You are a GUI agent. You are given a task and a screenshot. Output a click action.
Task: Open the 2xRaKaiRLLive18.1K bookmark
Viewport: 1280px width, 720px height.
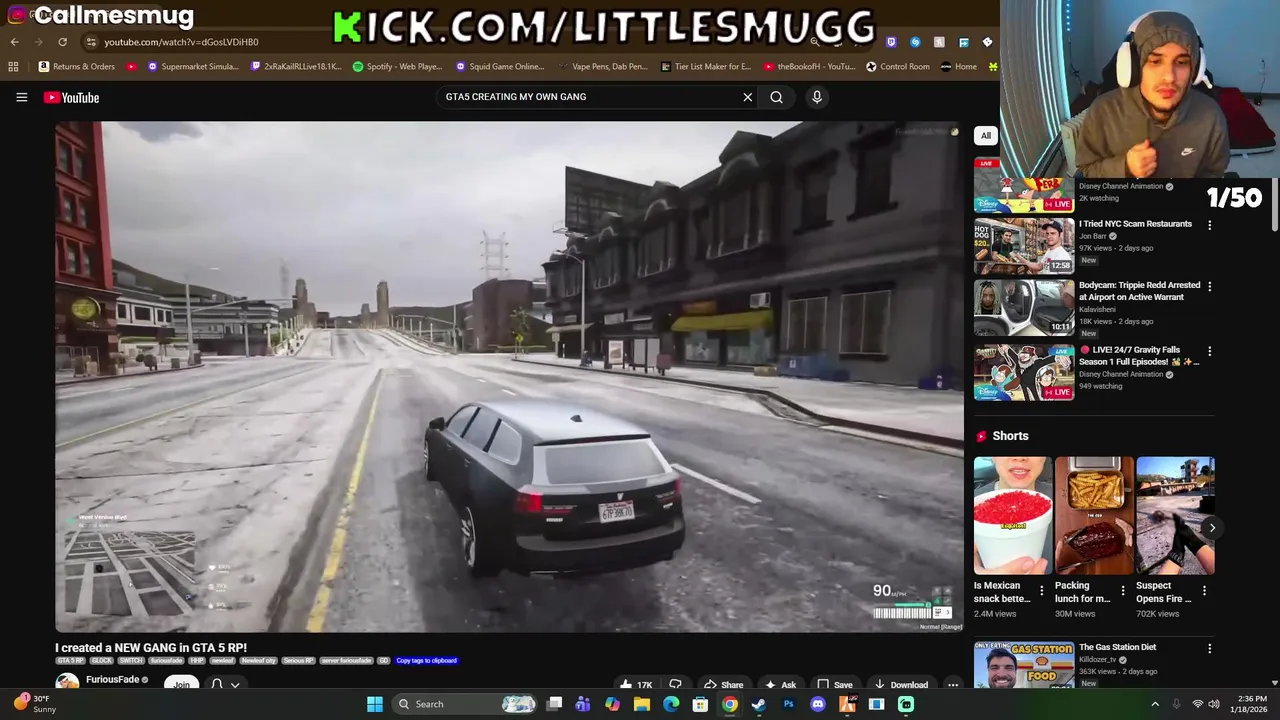(296, 67)
